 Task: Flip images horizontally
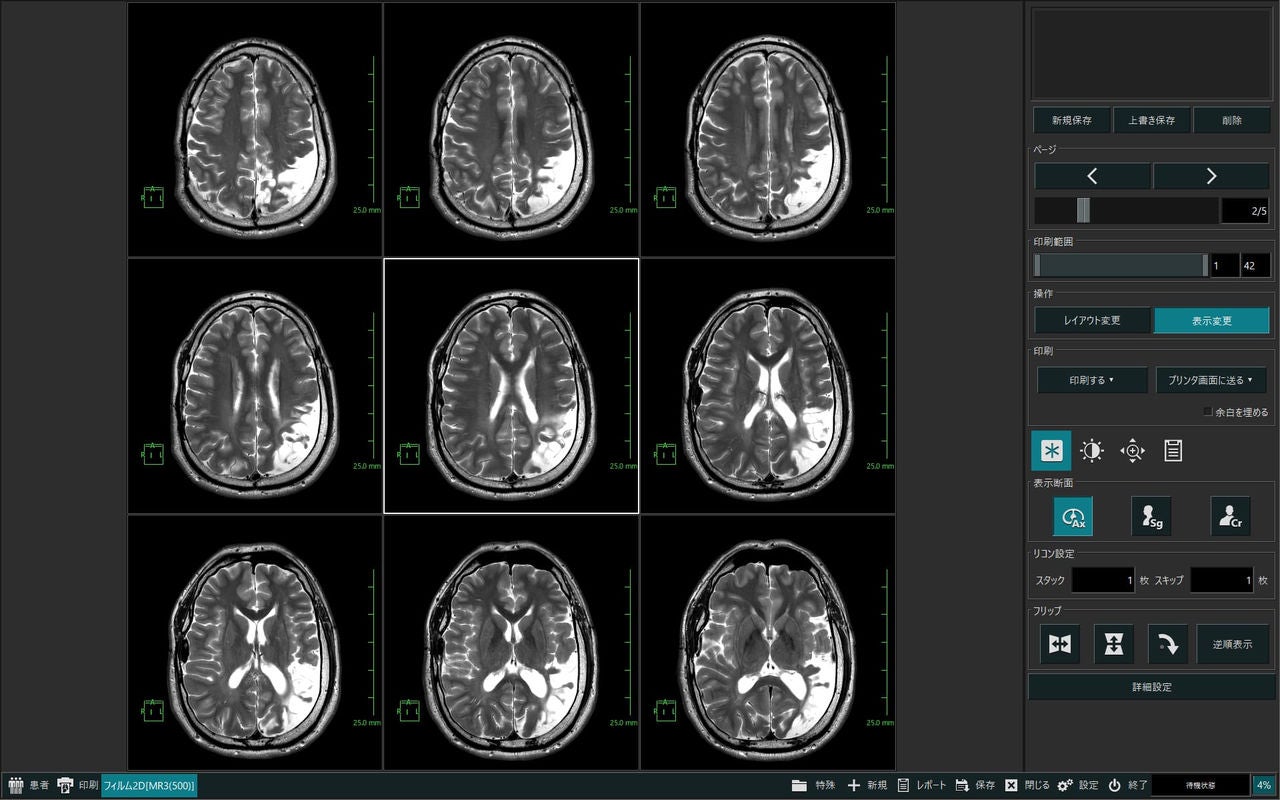point(1060,644)
